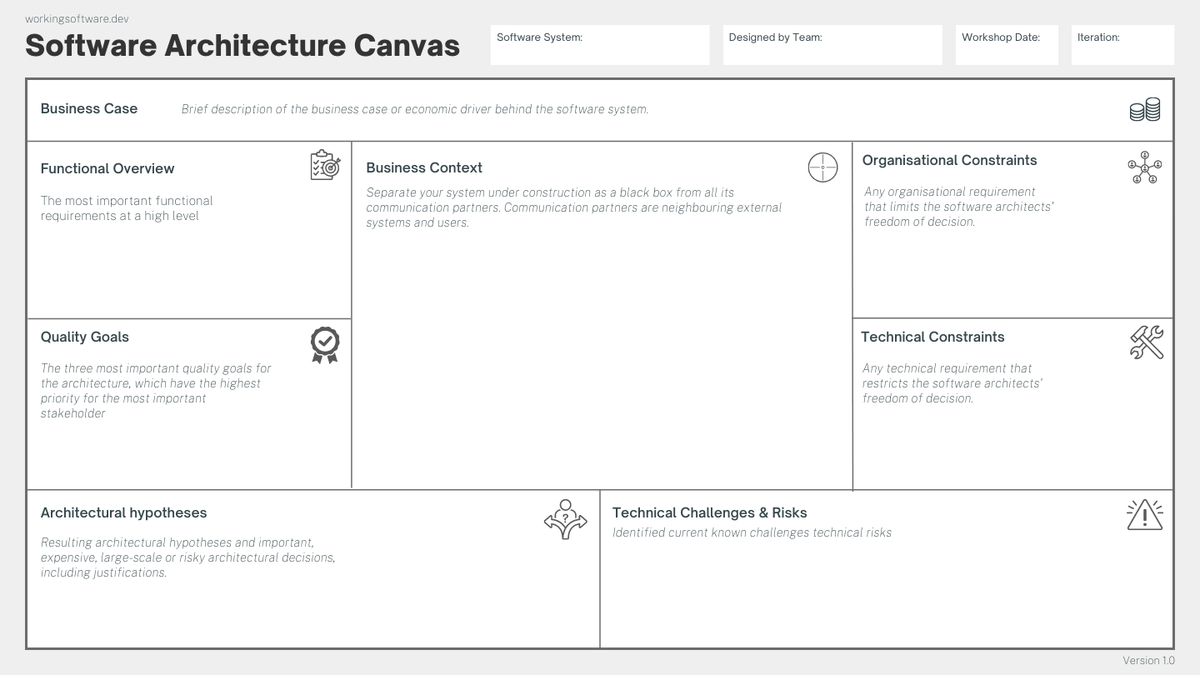
Task: Click 'Any technical requirement that restricts' text
Action: [x=953, y=383]
